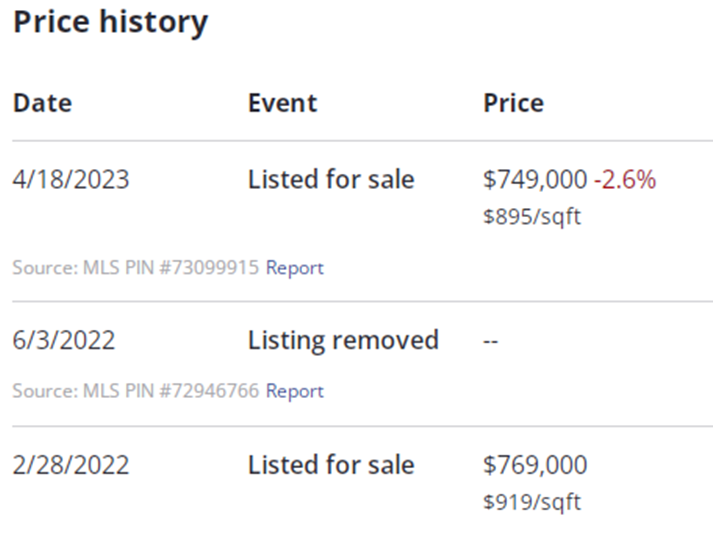
Task: Click the $749,000 price
Action: coord(535,180)
